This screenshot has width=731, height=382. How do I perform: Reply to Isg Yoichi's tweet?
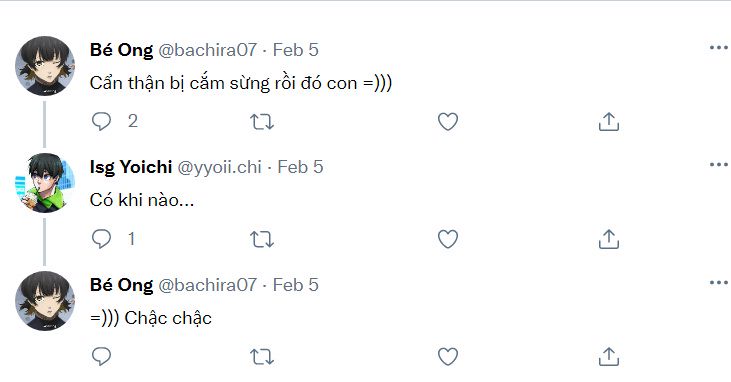pos(101,239)
